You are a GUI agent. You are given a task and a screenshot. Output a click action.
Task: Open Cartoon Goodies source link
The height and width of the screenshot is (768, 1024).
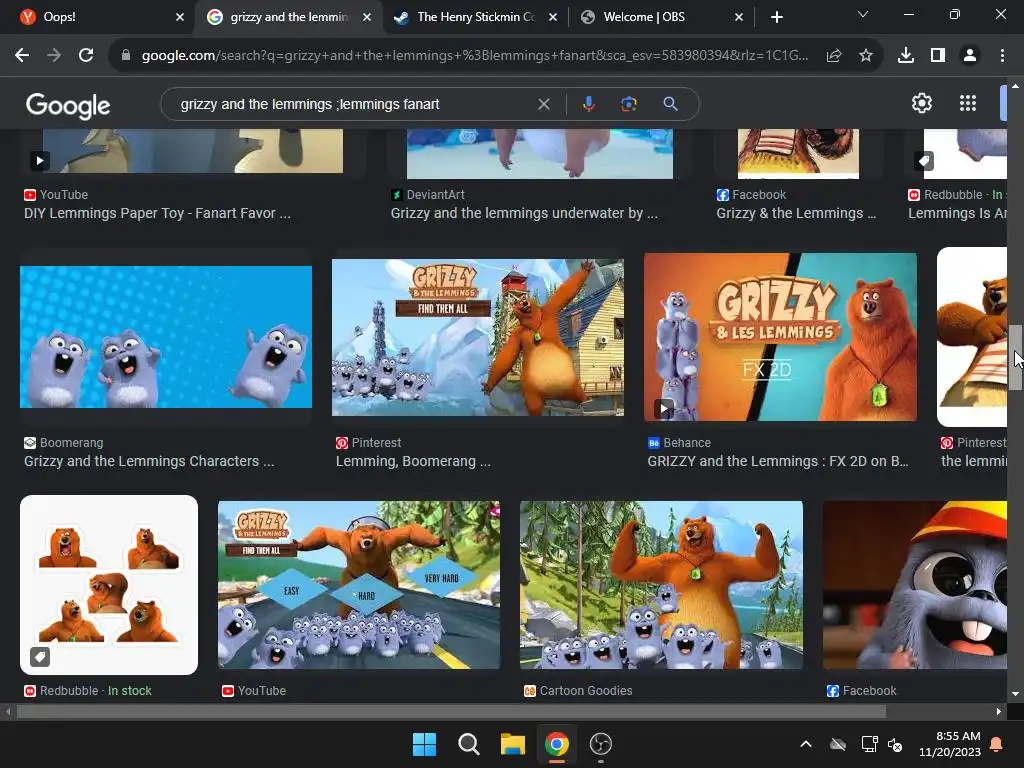(x=578, y=691)
